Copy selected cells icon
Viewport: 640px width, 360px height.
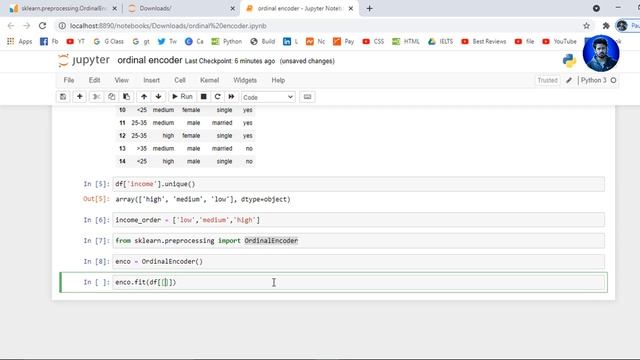tap(111, 97)
